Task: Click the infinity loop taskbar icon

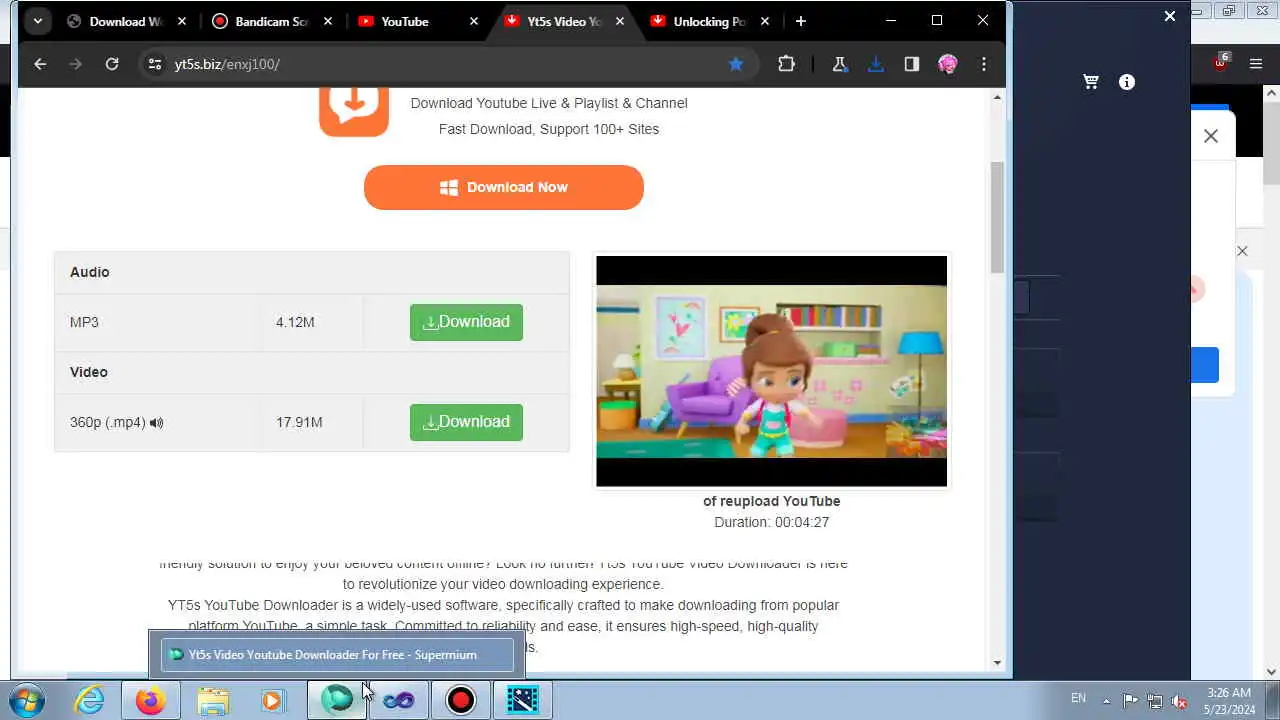Action: (399, 700)
